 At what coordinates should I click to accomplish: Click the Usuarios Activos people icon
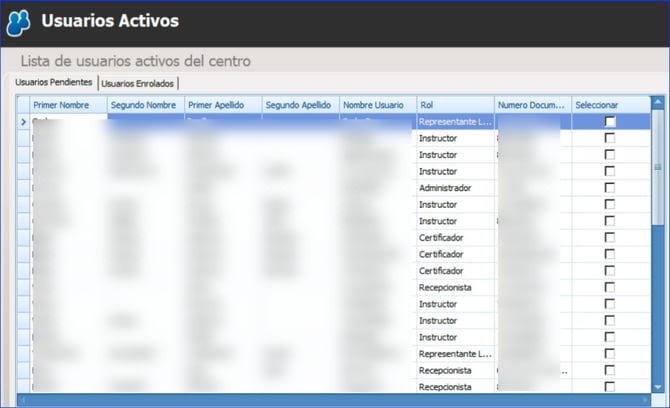(18, 22)
